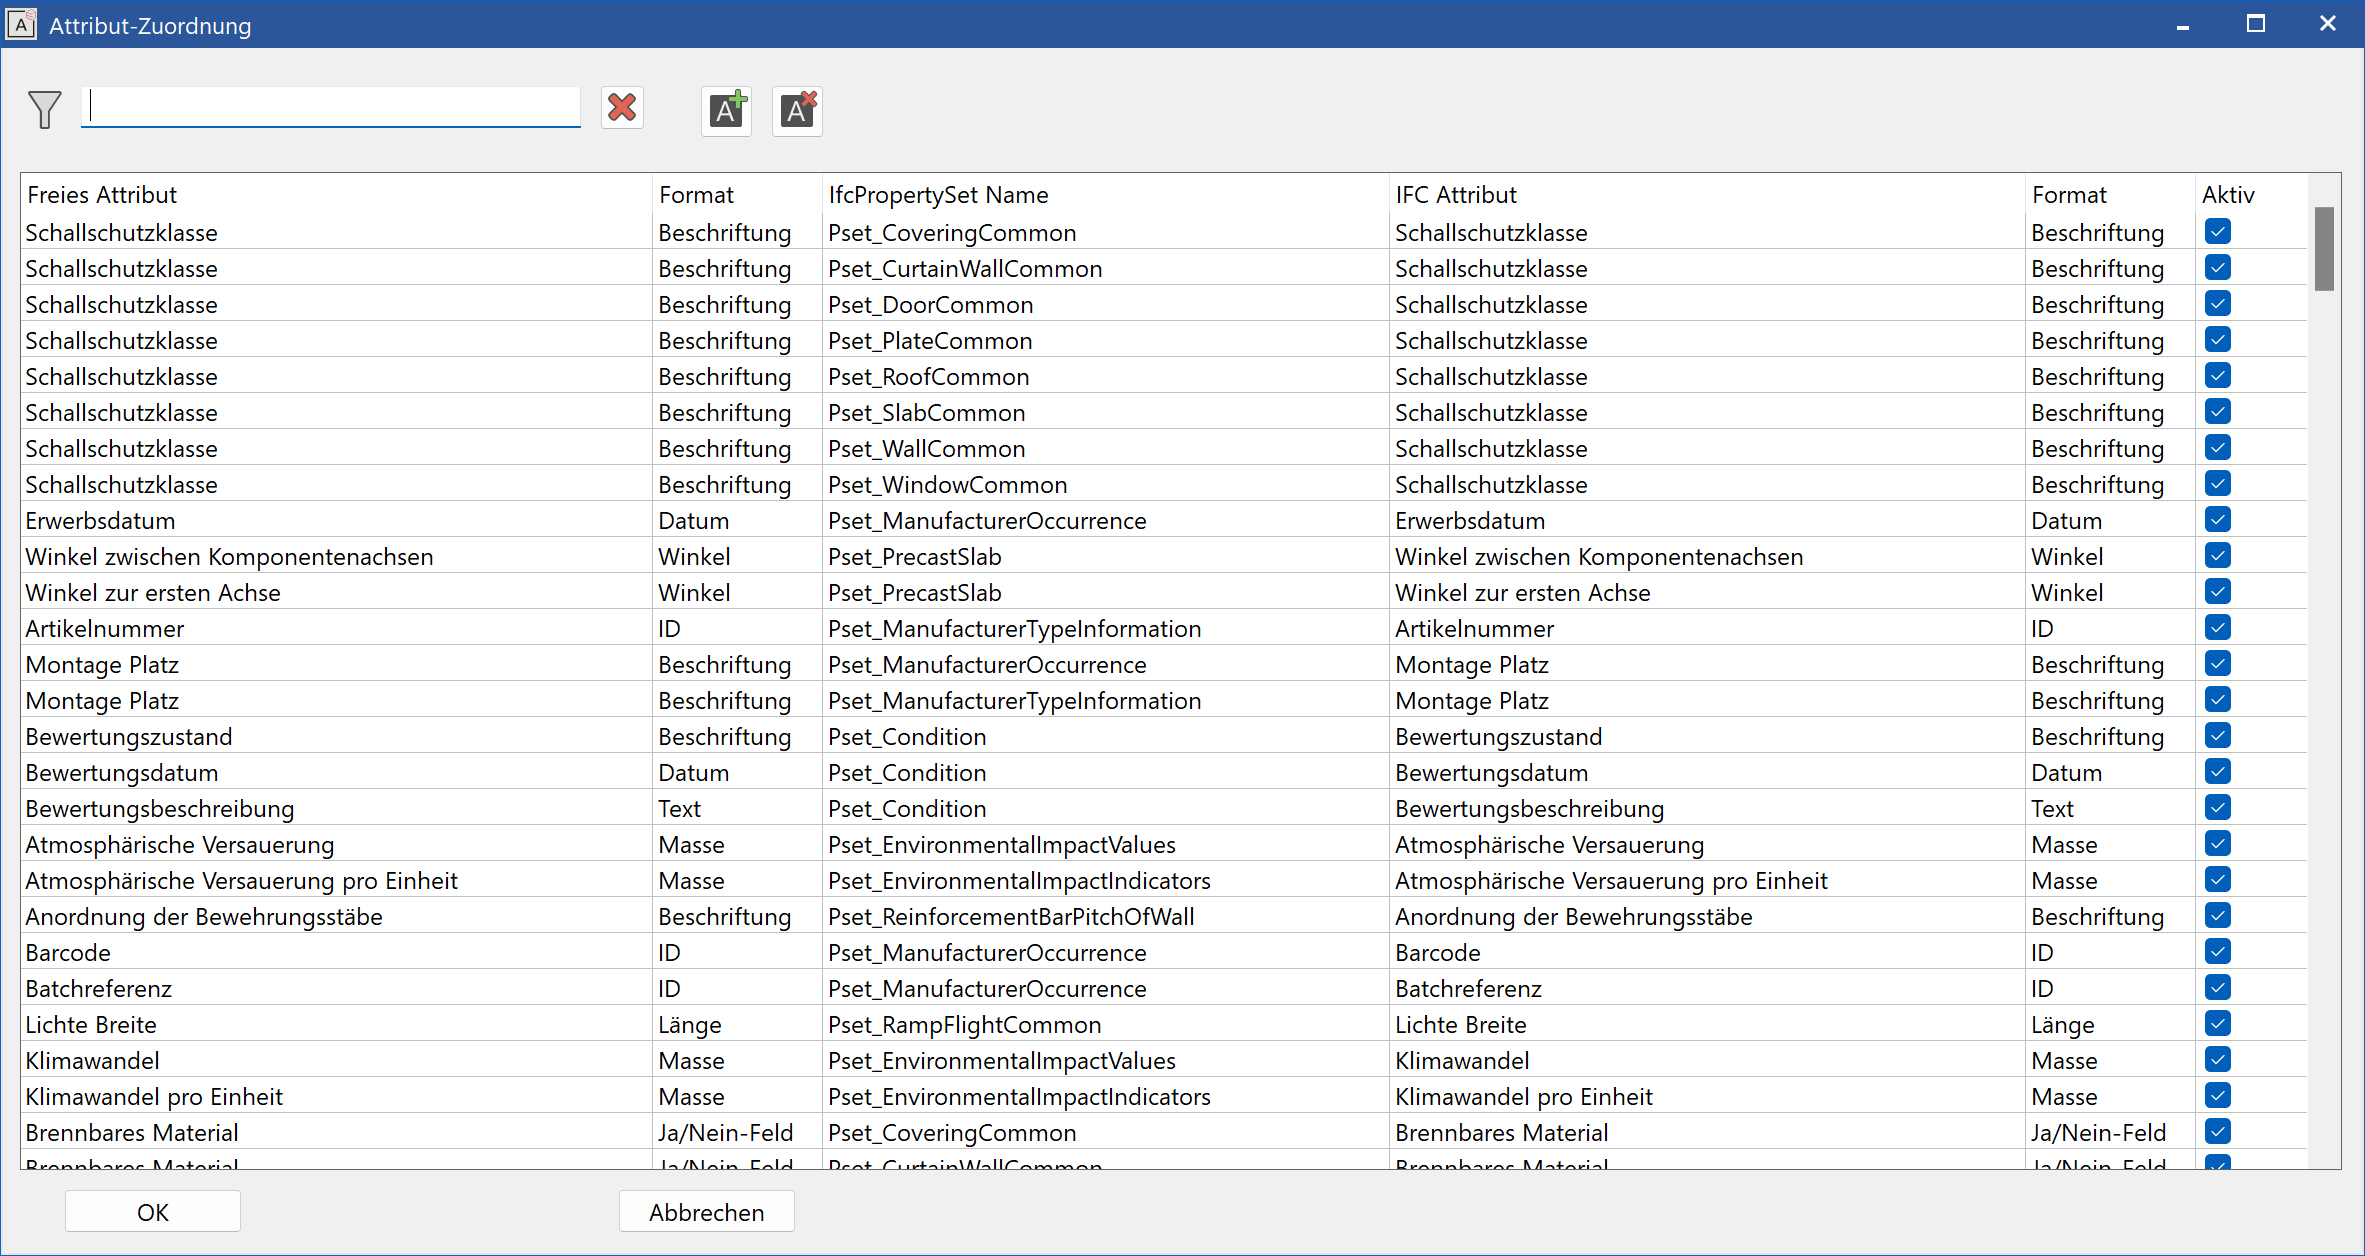Toggle Aktiv for the Lichte Breite row
2365x1256 pixels.
pyautogui.click(x=2218, y=1024)
